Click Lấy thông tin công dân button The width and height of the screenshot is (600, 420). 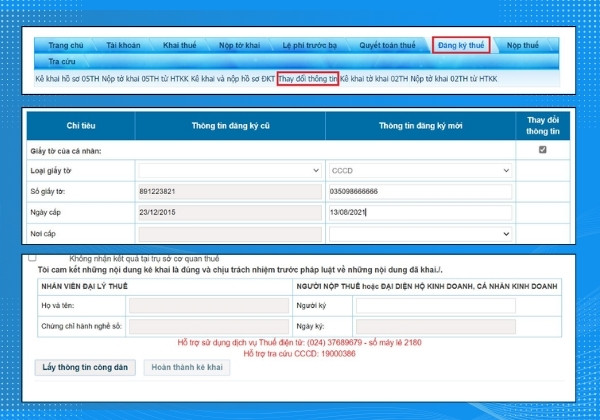[85, 367]
